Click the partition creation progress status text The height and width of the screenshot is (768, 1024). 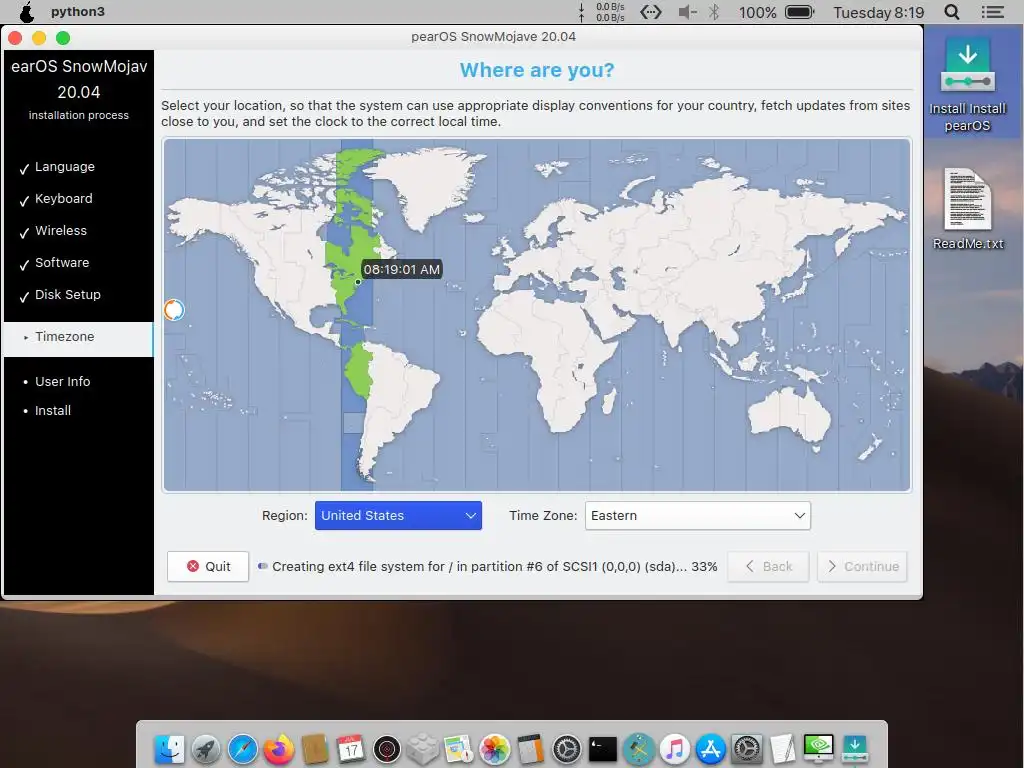(x=494, y=566)
